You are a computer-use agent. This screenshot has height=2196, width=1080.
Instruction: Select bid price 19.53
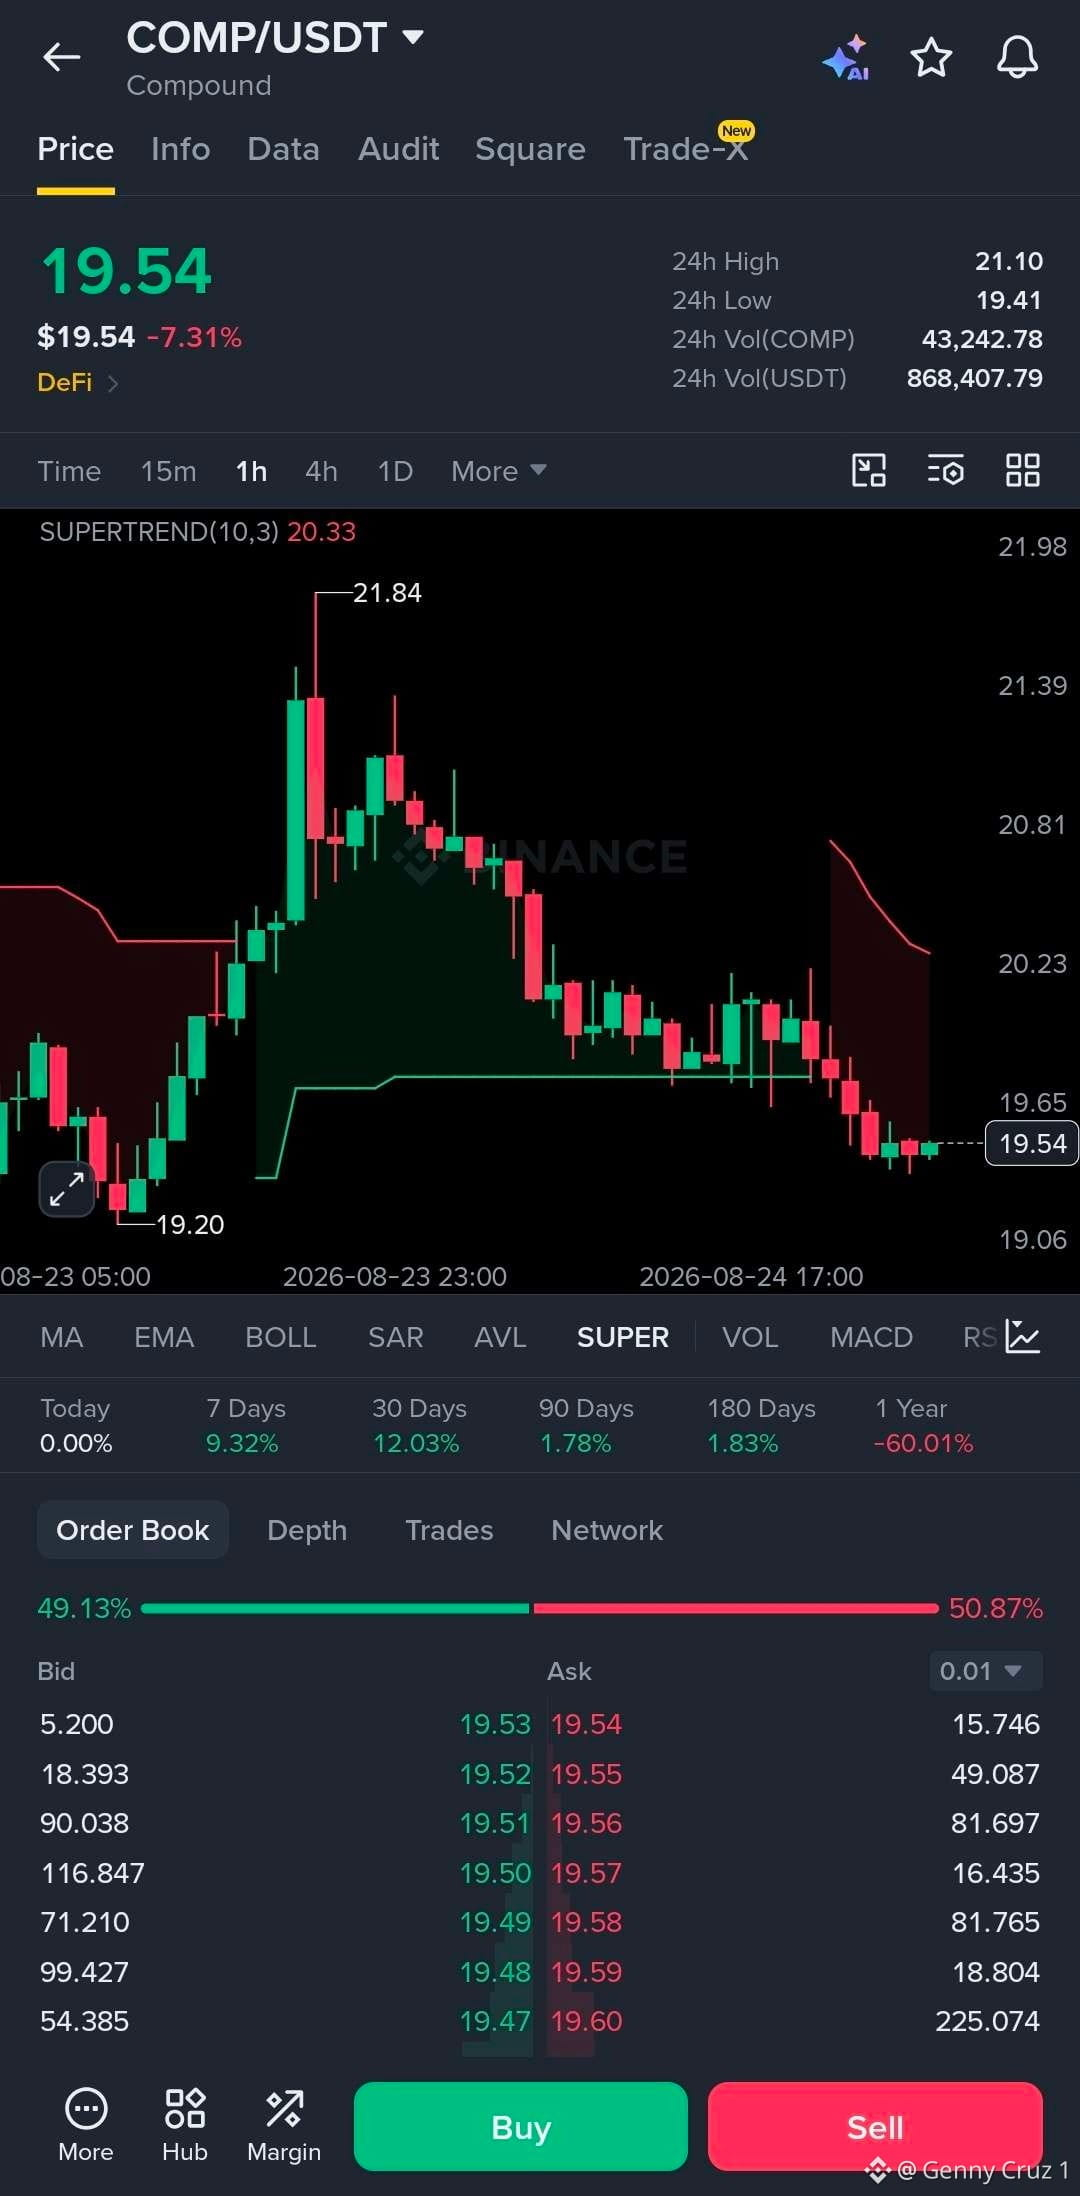pyautogui.click(x=495, y=1724)
